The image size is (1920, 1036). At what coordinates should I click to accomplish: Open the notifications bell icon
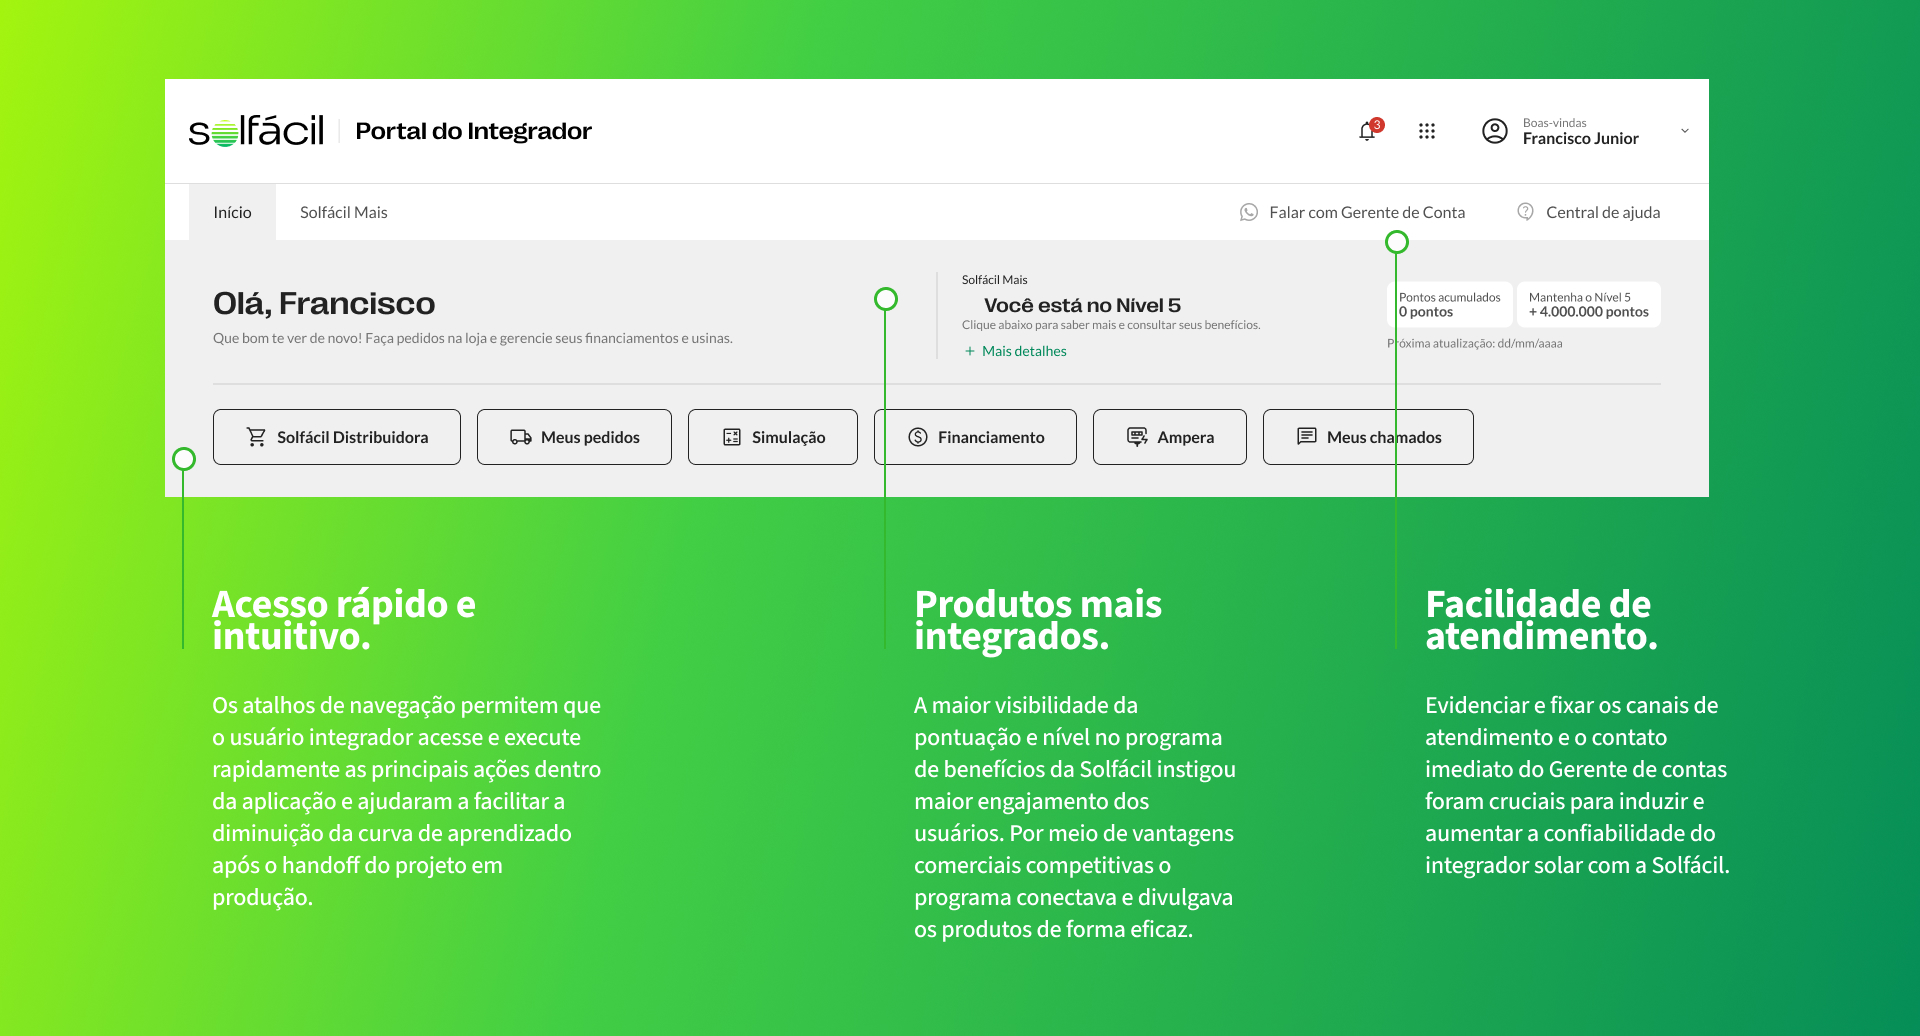pyautogui.click(x=1367, y=131)
